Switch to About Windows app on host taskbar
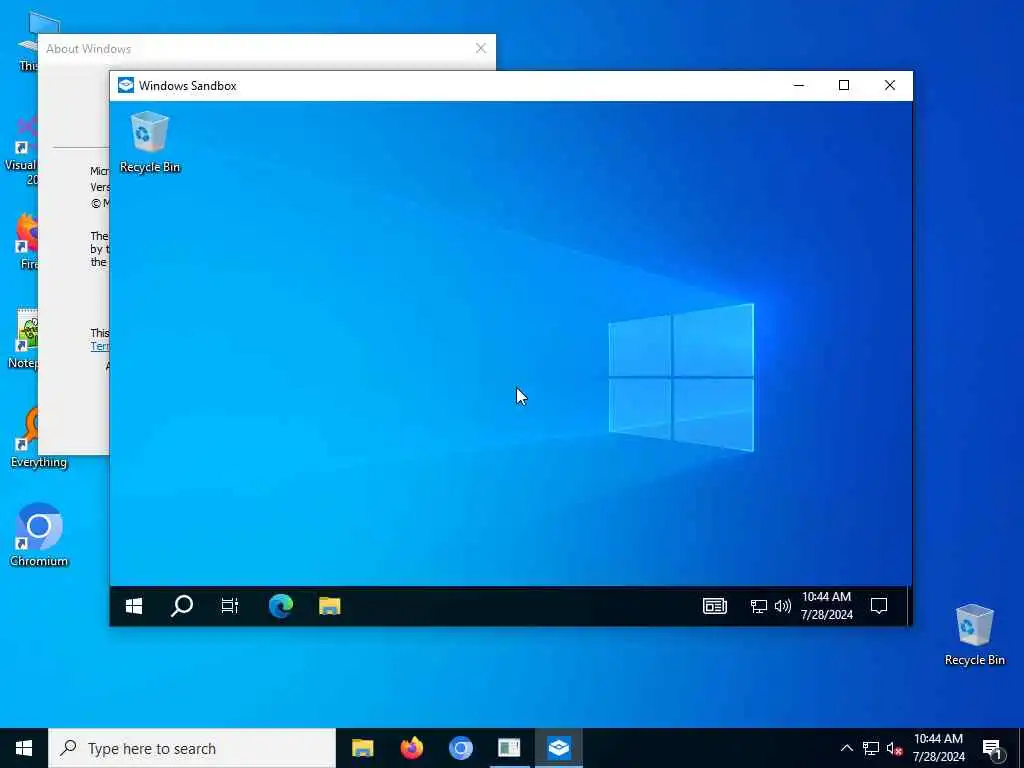This screenshot has width=1024, height=768. [x=509, y=748]
